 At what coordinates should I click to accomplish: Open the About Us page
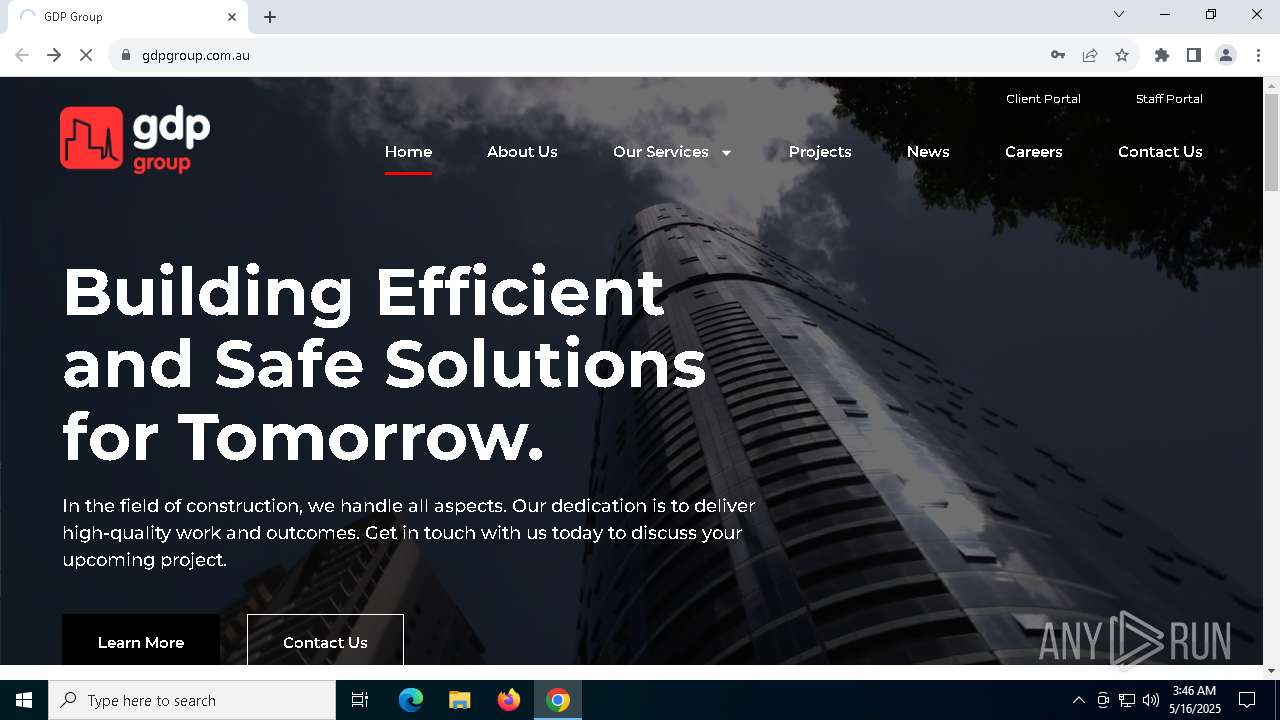click(522, 152)
